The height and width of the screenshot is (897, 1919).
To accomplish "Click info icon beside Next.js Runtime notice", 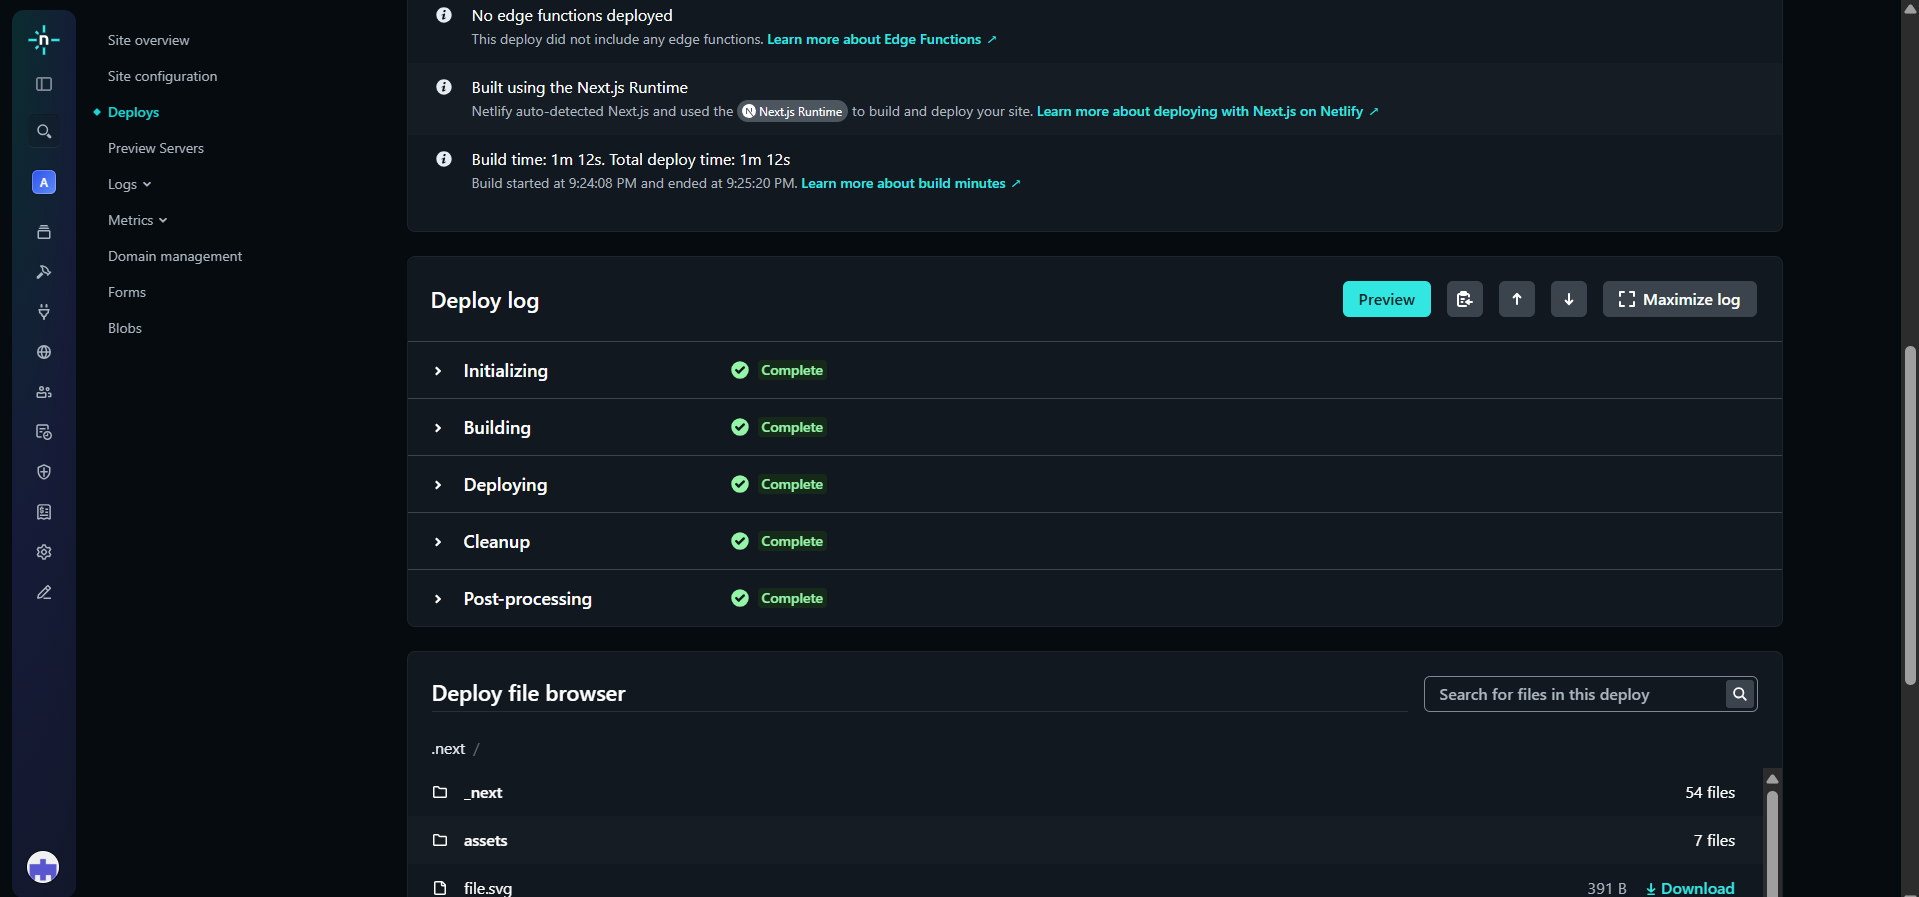I will (x=444, y=87).
